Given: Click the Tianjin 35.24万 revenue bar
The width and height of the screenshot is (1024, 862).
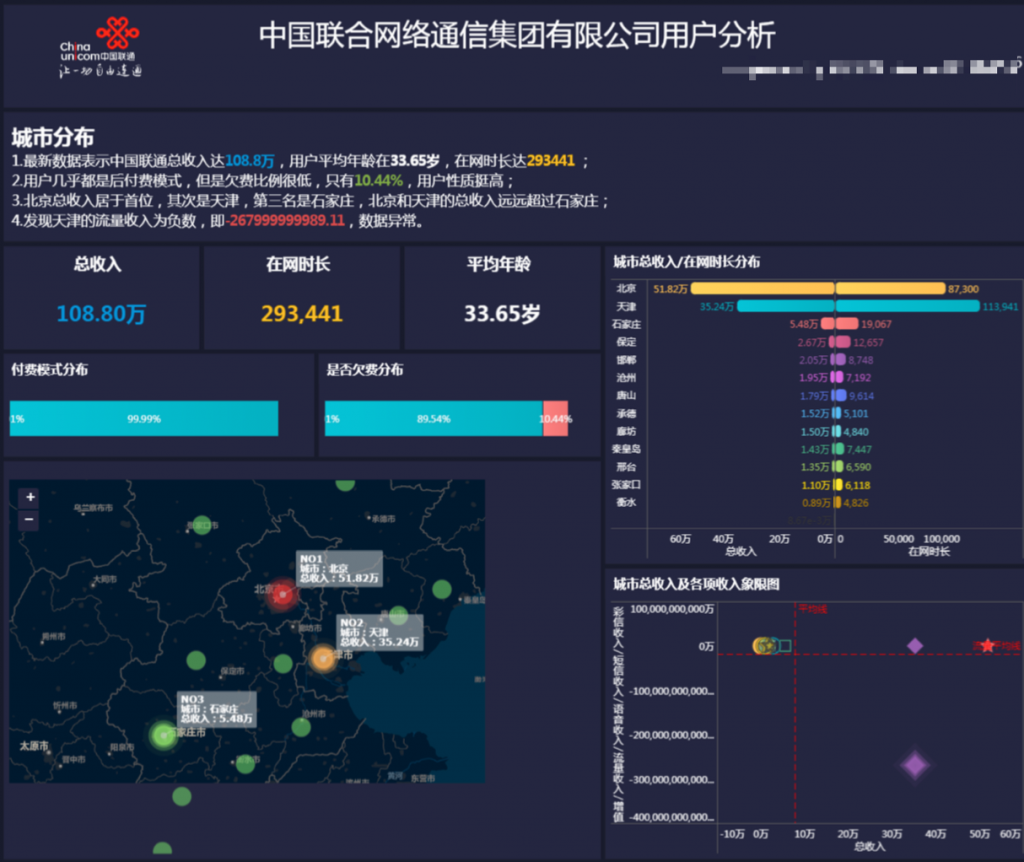Looking at the screenshot, I should tap(786, 306).
